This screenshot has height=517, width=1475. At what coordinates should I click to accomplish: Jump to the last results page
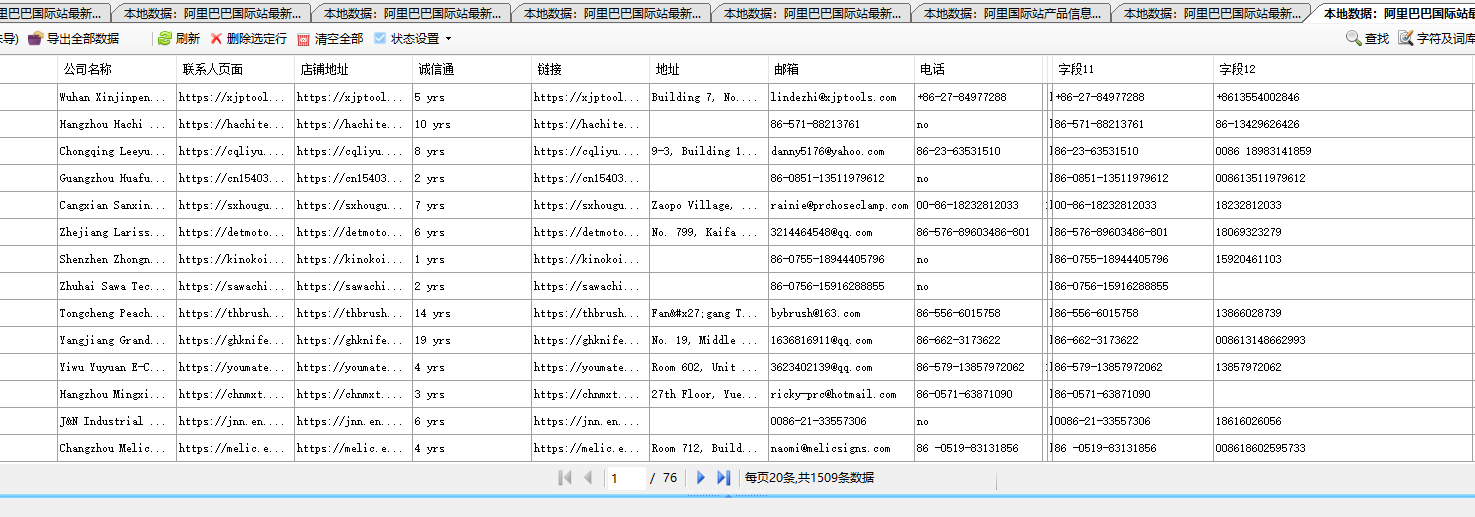[x=724, y=478]
